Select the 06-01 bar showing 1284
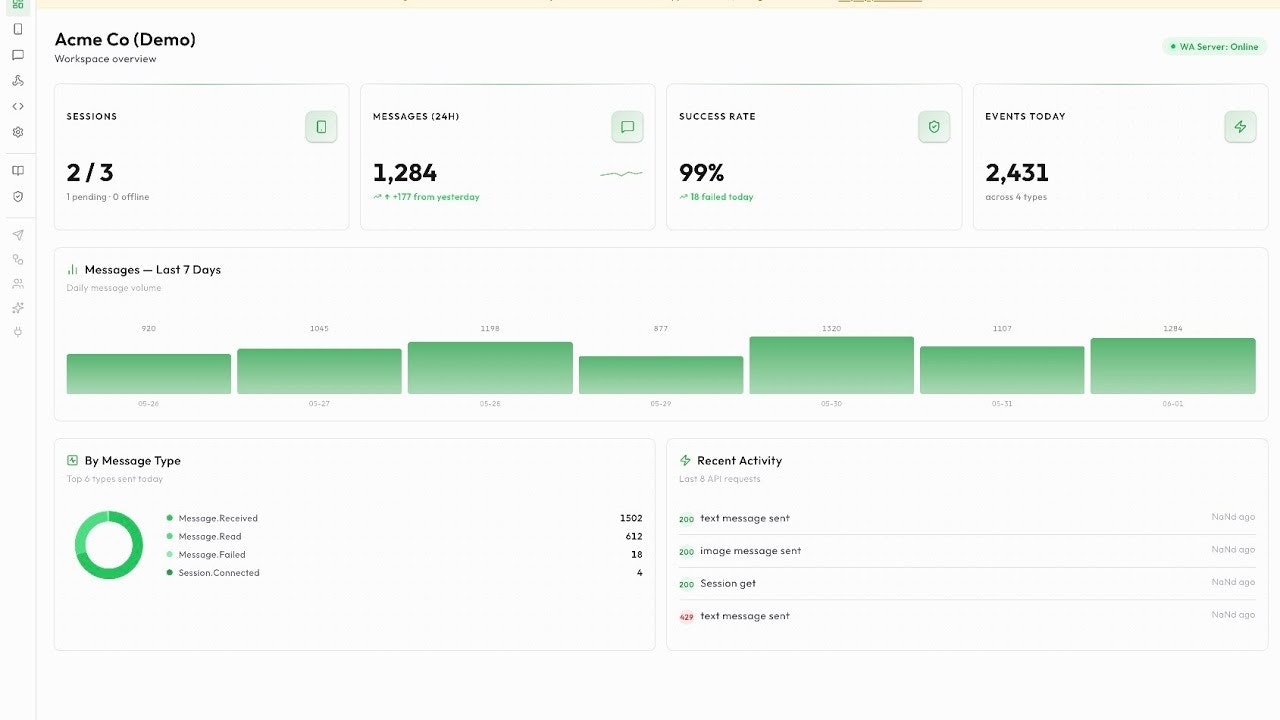Image resolution: width=1280 pixels, height=720 pixels. pos(1173,366)
